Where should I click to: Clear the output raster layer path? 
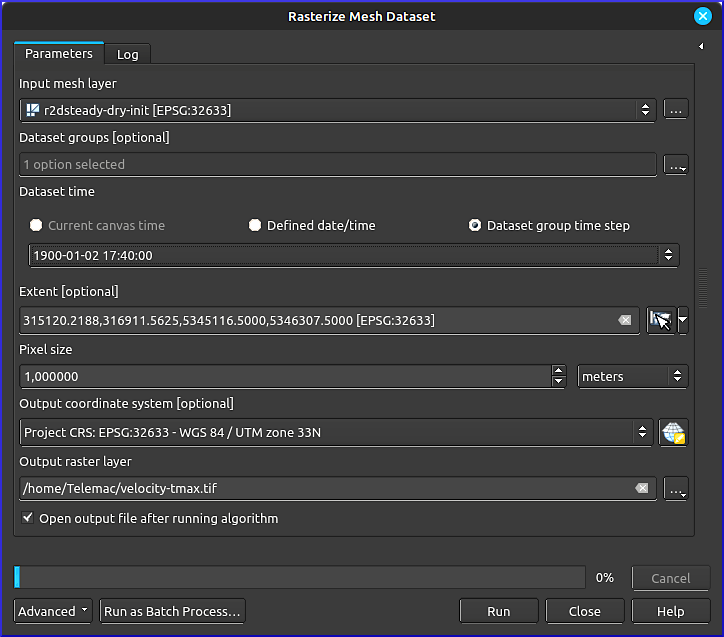[642, 488]
